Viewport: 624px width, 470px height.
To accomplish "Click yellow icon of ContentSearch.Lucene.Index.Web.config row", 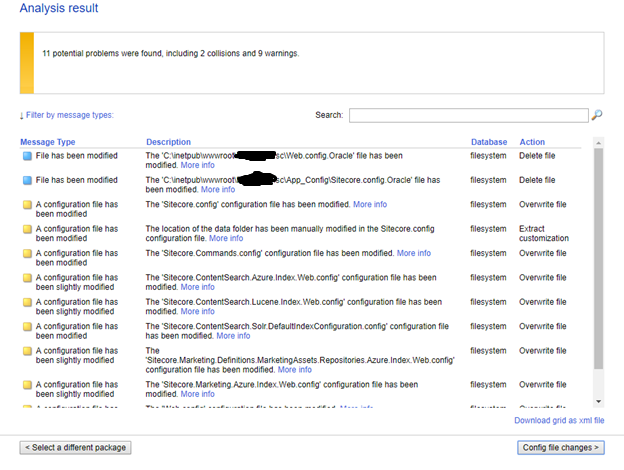I will [x=27, y=301].
